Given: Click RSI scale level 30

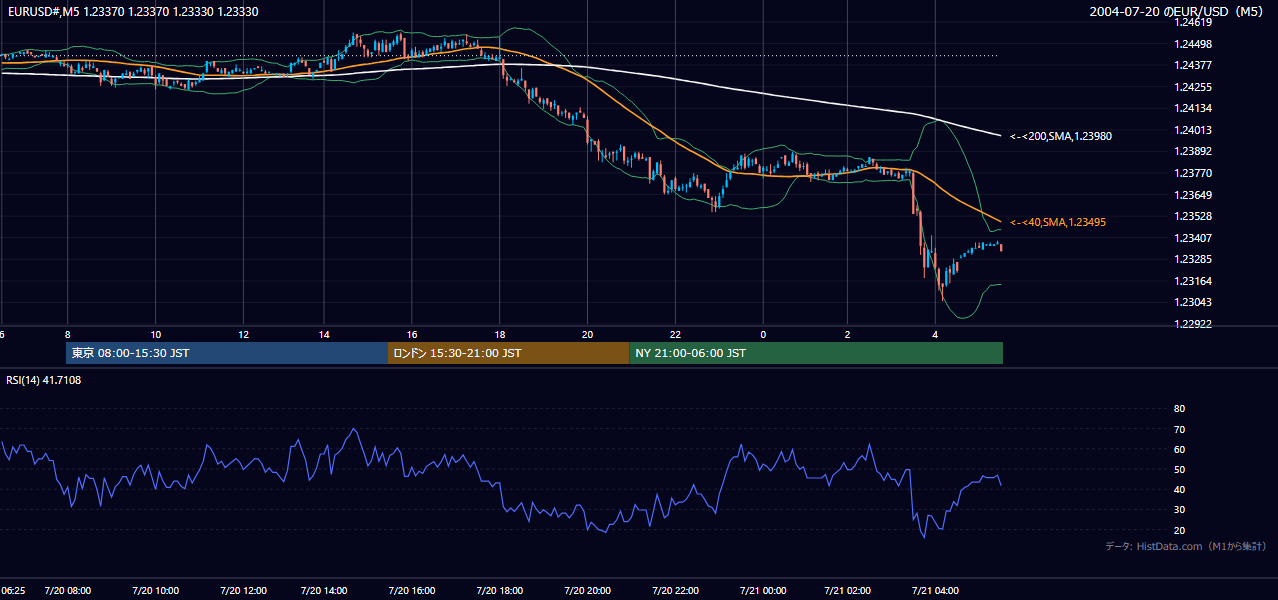Looking at the screenshot, I should [1179, 510].
